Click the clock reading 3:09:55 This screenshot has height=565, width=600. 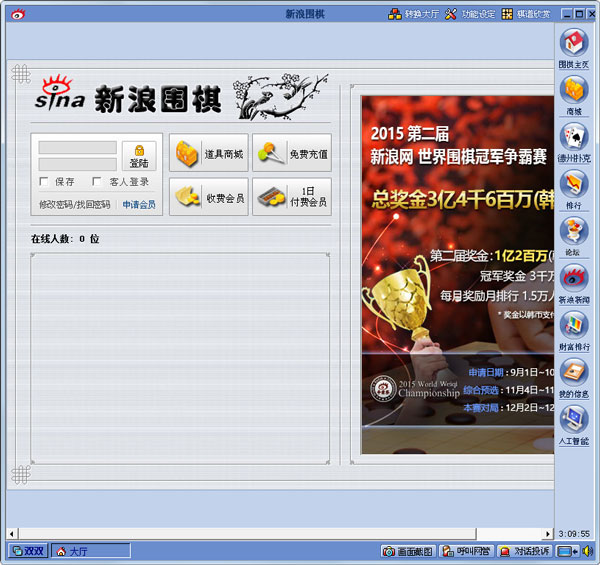[x=574, y=534]
